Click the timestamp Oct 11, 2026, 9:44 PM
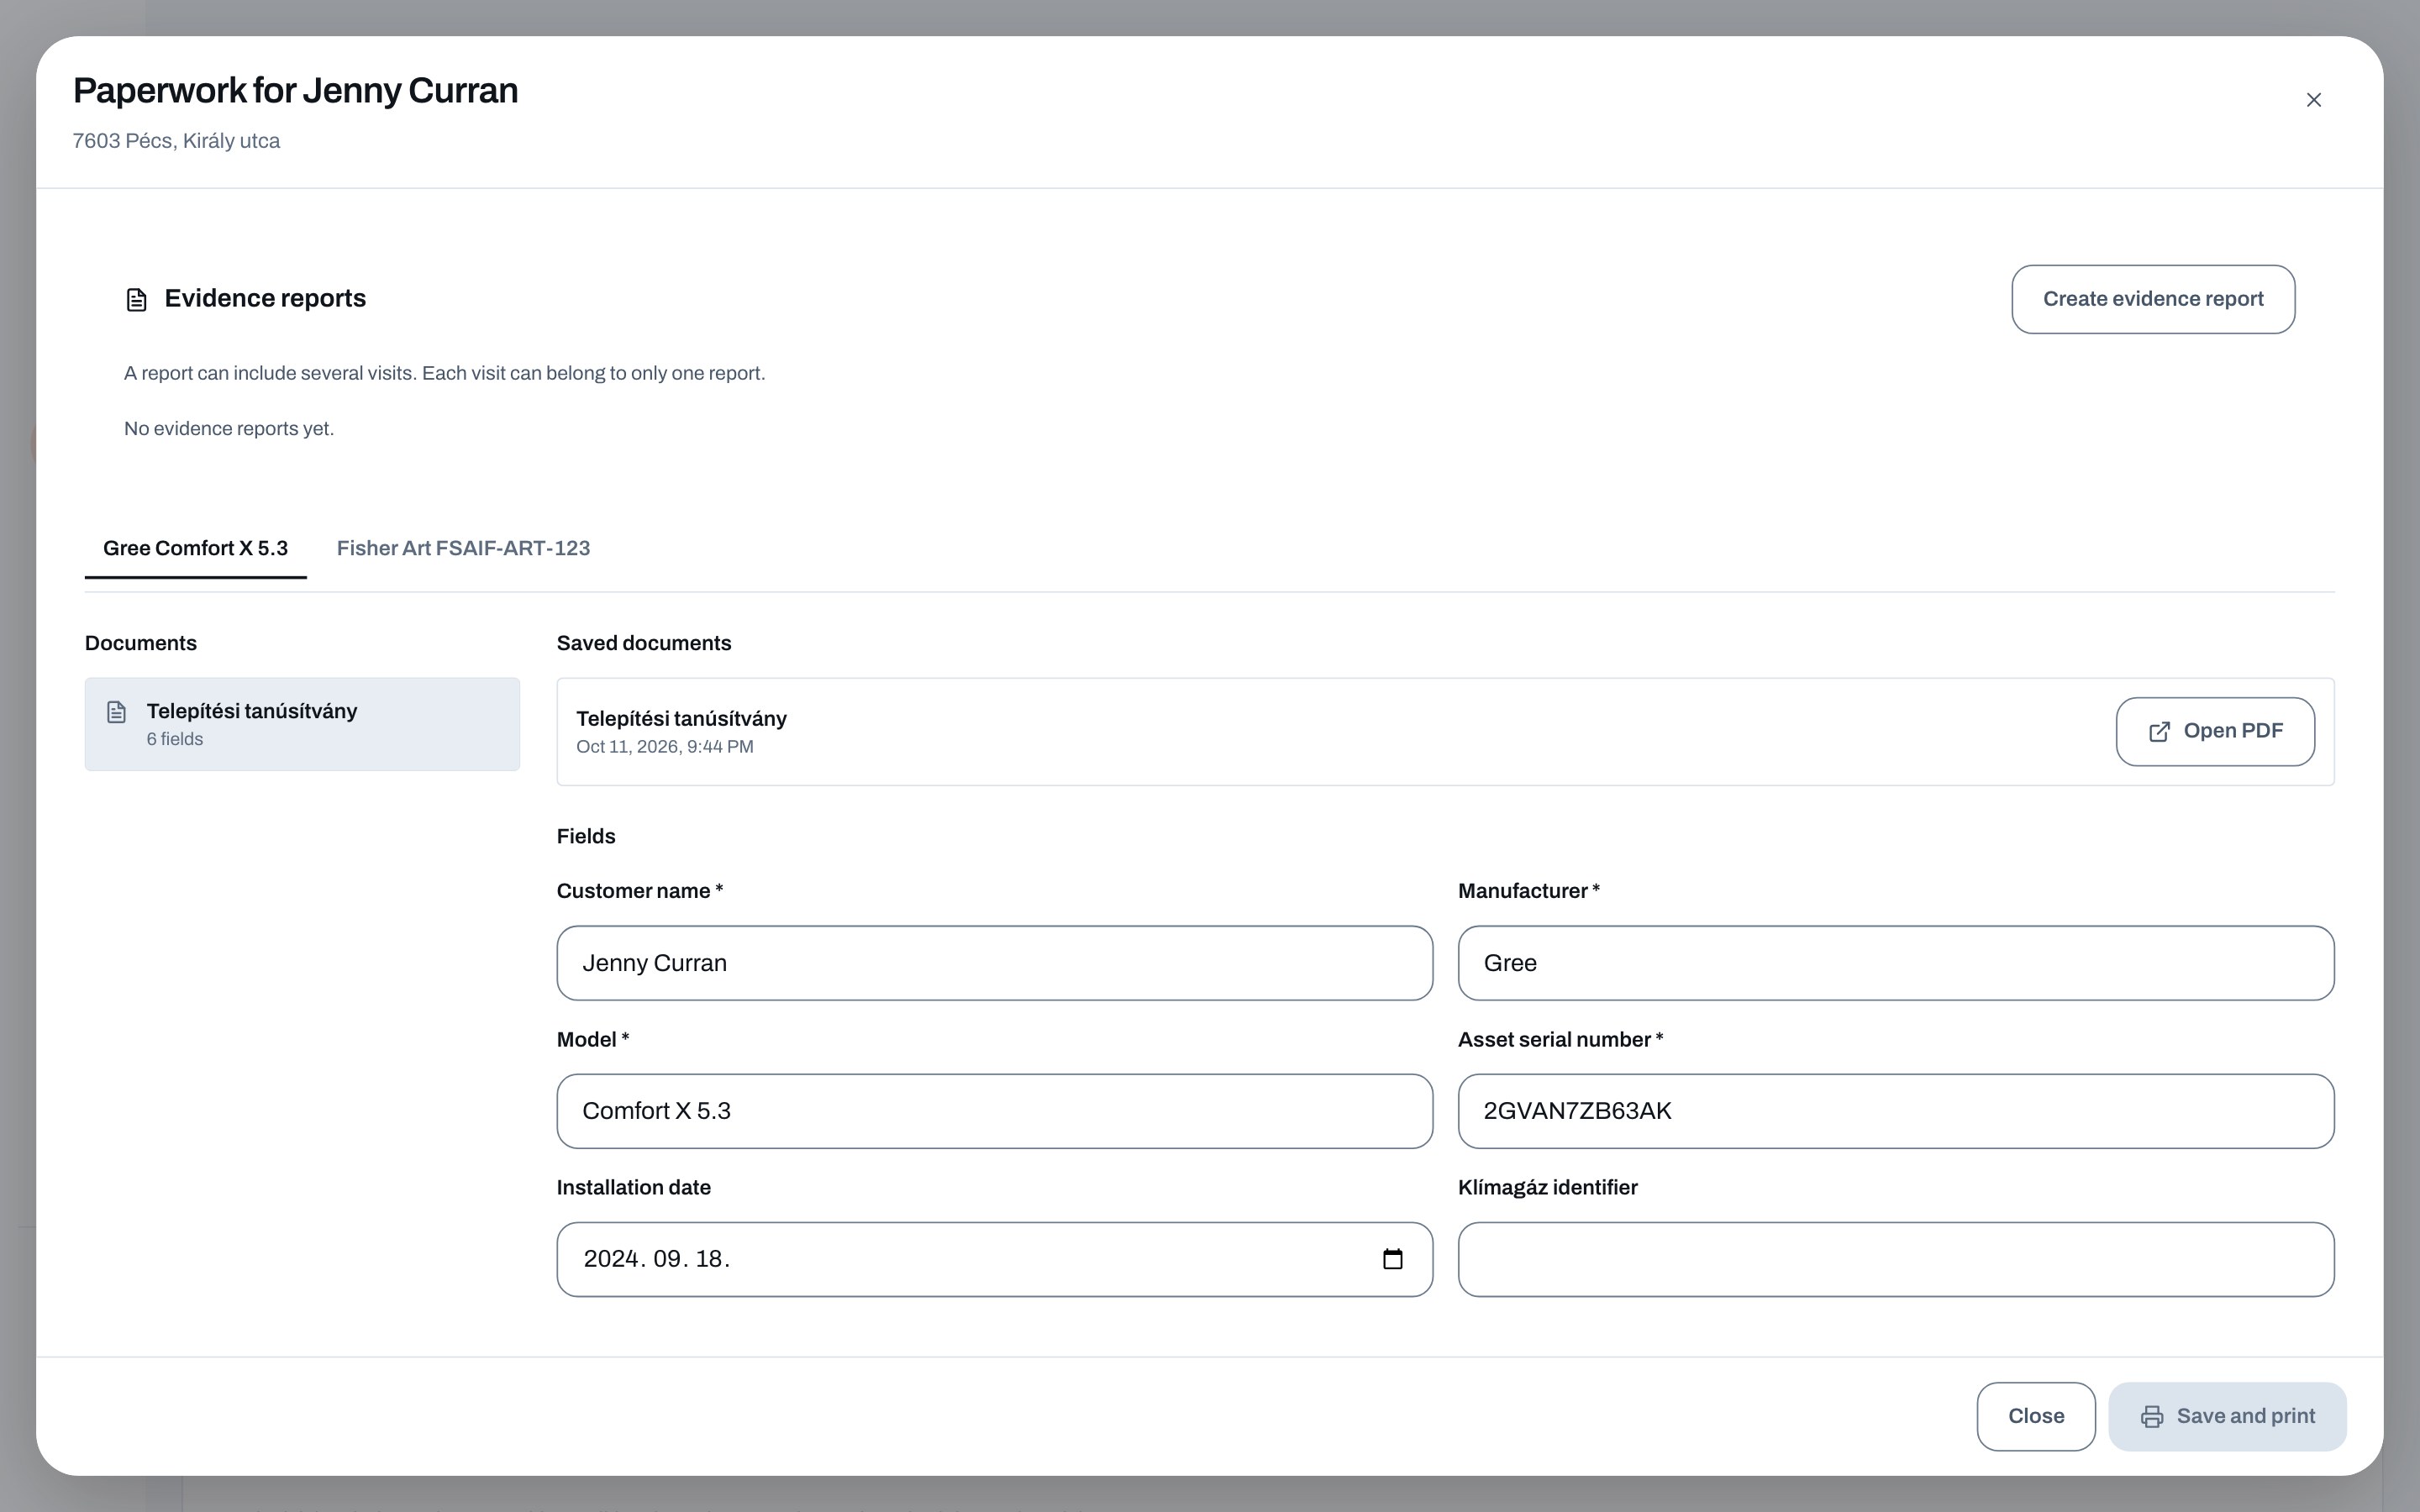2420x1512 pixels. [664, 747]
